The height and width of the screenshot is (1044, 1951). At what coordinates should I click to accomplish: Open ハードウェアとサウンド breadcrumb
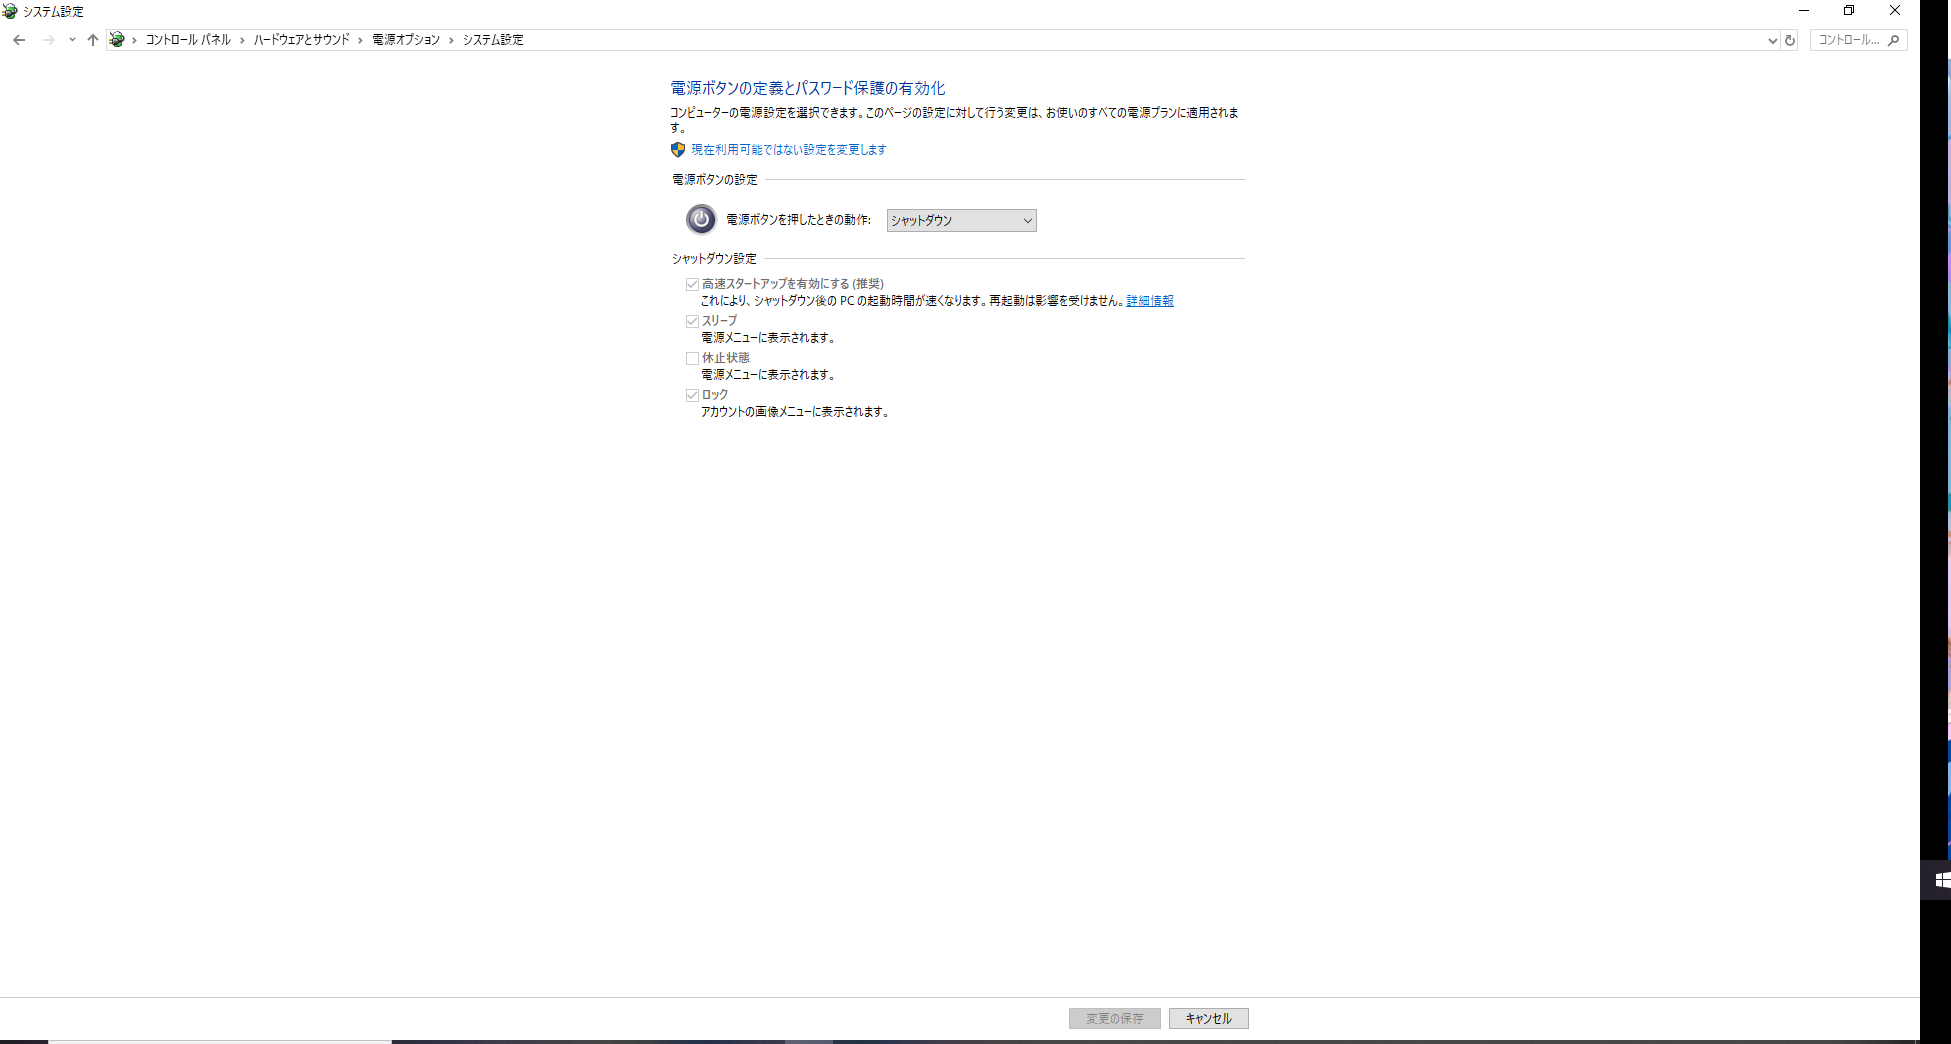click(301, 40)
